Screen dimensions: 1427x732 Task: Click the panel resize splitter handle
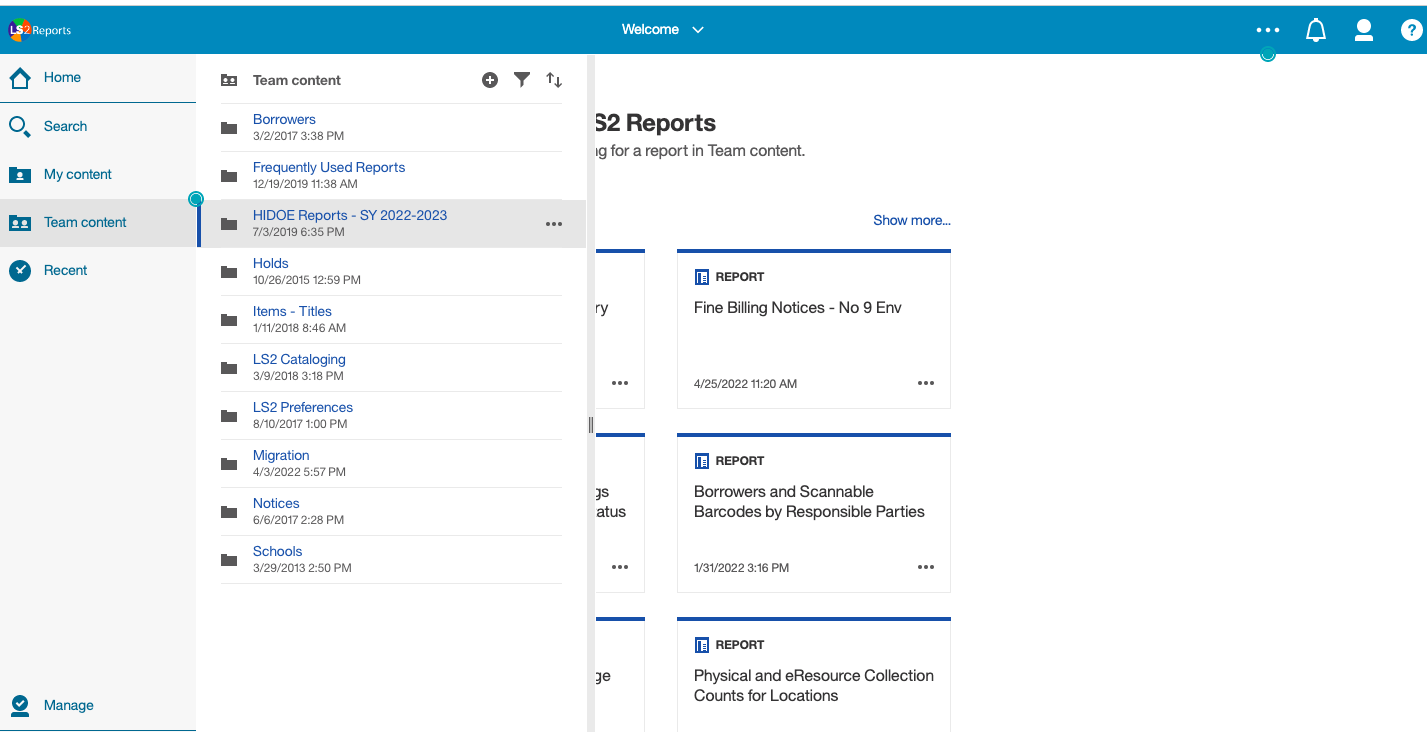coord(591,425)
